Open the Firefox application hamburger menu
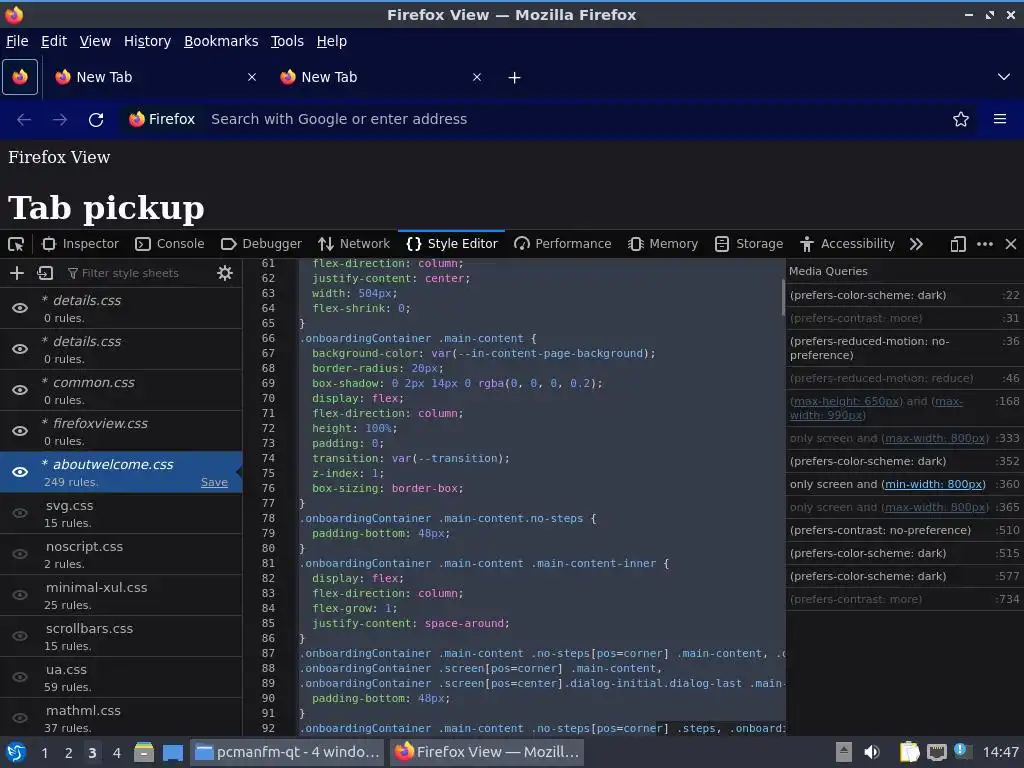This screenshot has height=768, width=1024. (x=1000, y=119)
